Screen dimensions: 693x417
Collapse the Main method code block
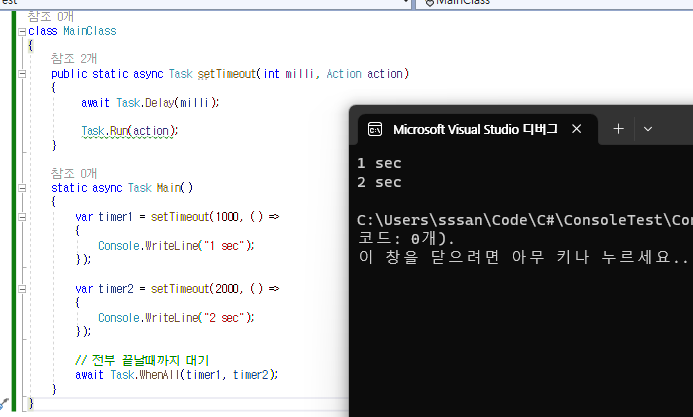[21, 188]
